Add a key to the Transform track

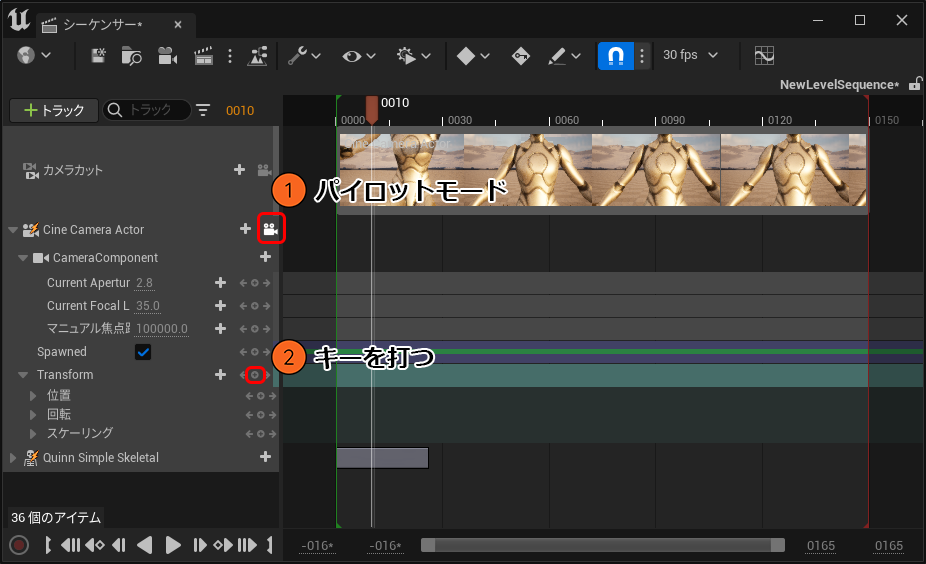[255, 375]
